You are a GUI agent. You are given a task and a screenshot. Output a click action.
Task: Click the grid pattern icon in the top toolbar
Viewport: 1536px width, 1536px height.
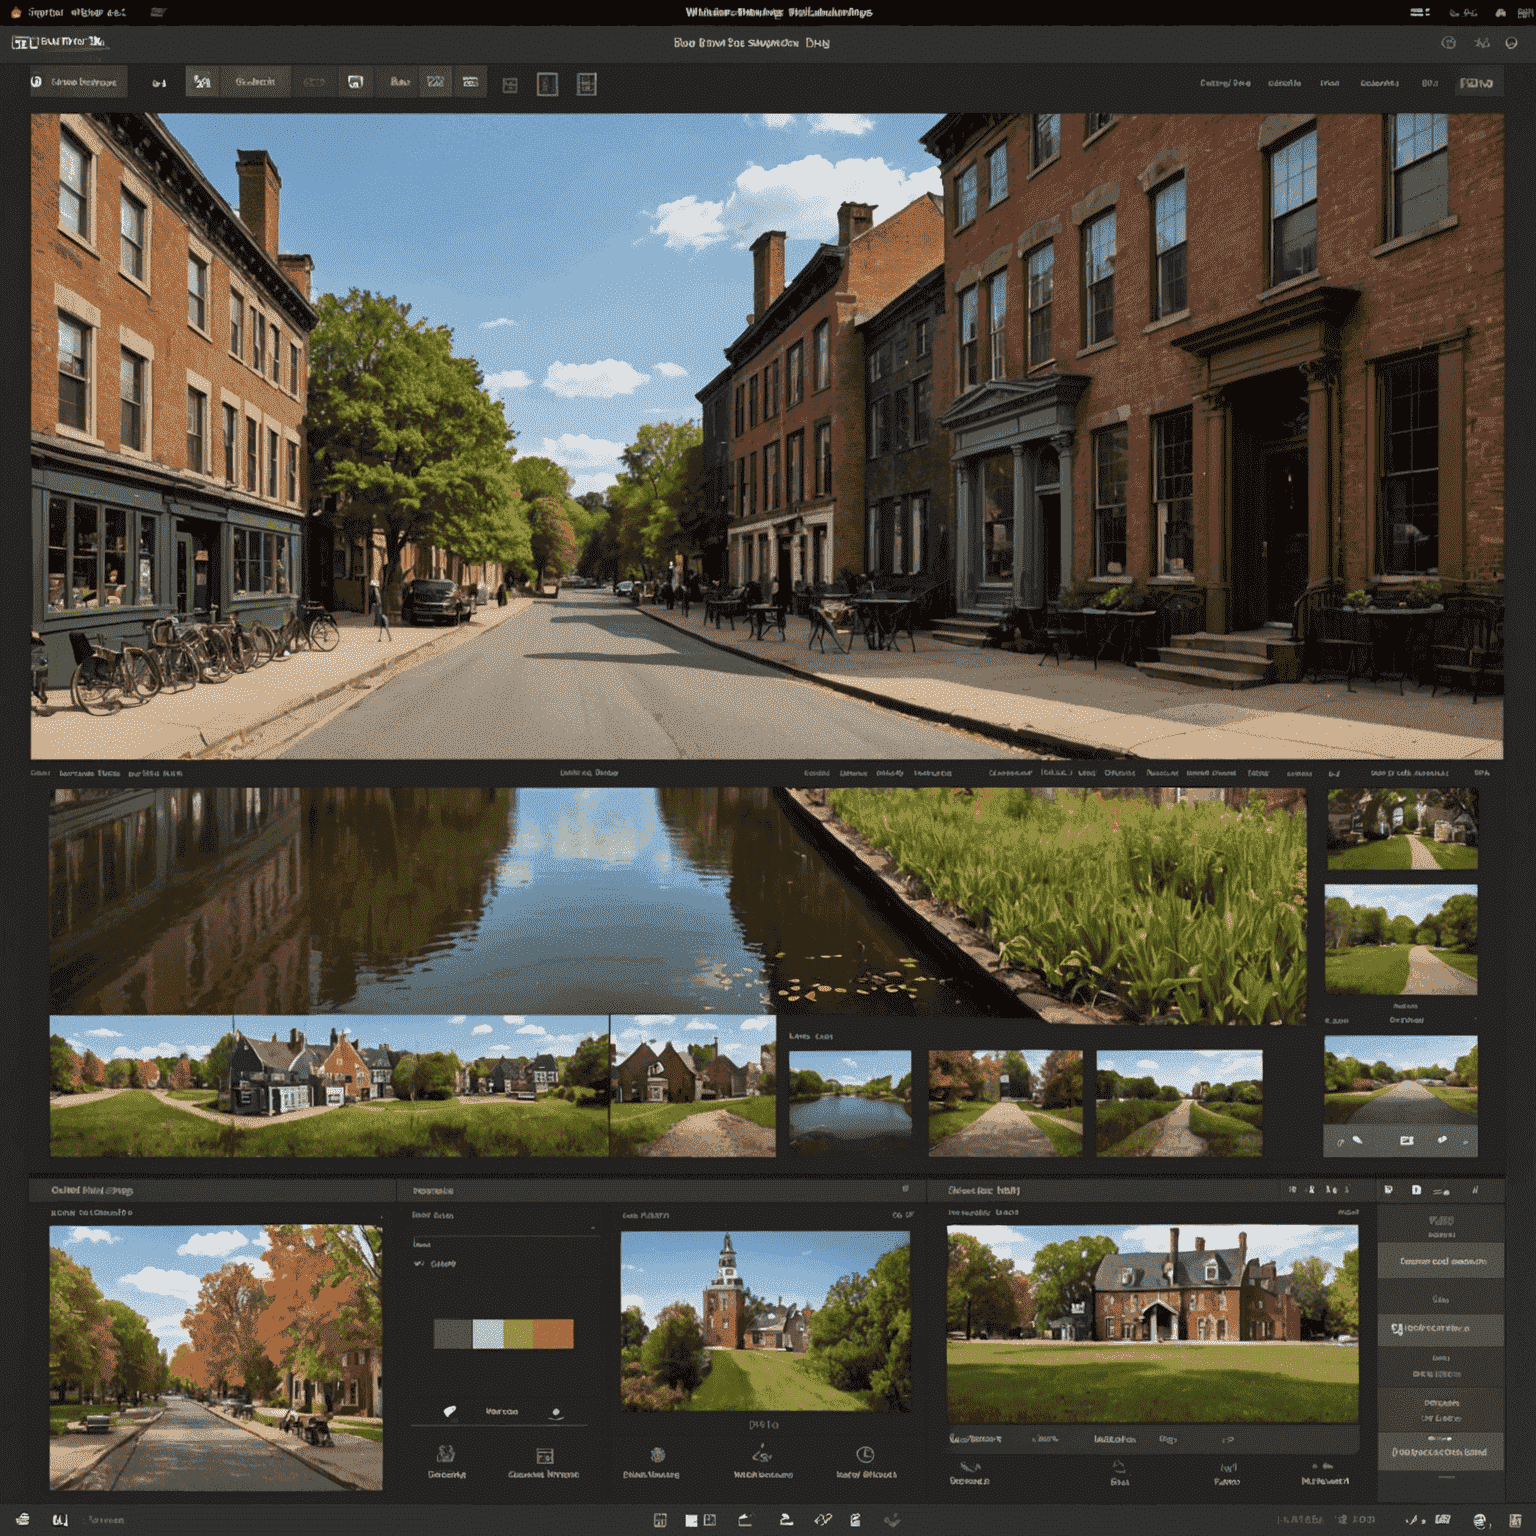tap(435, 82)
